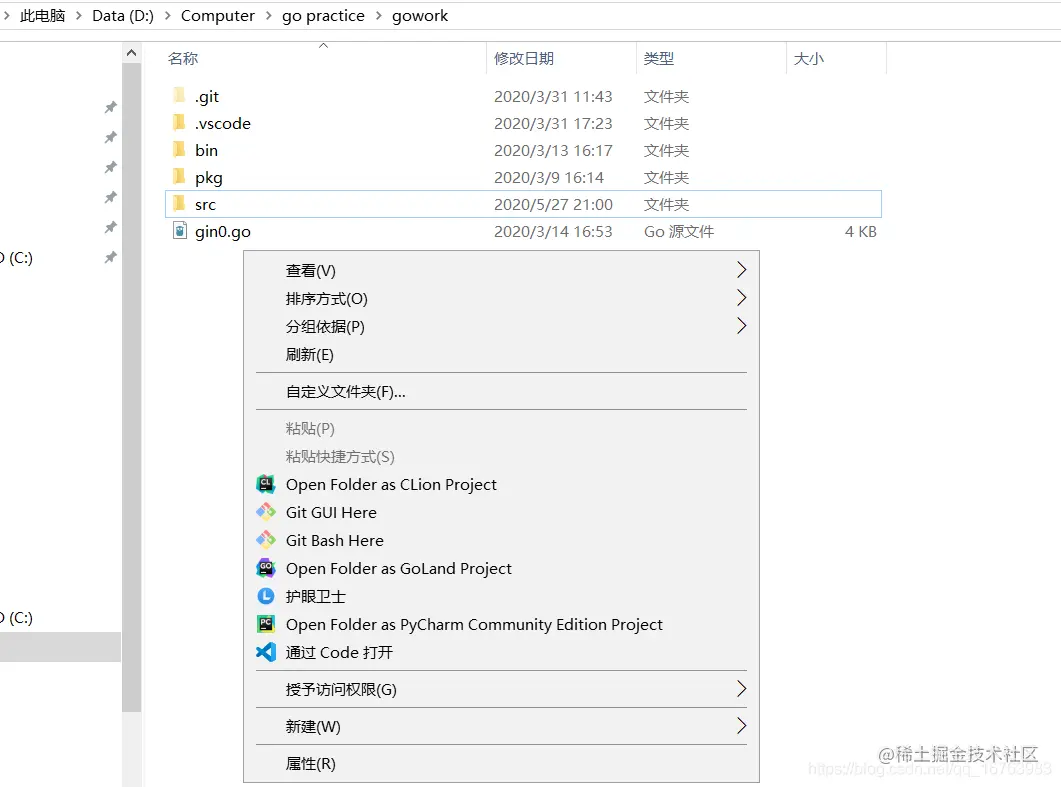
Task: Click the CLion icon in context menu
Action: pyautogui.click(x=265, y=484)
